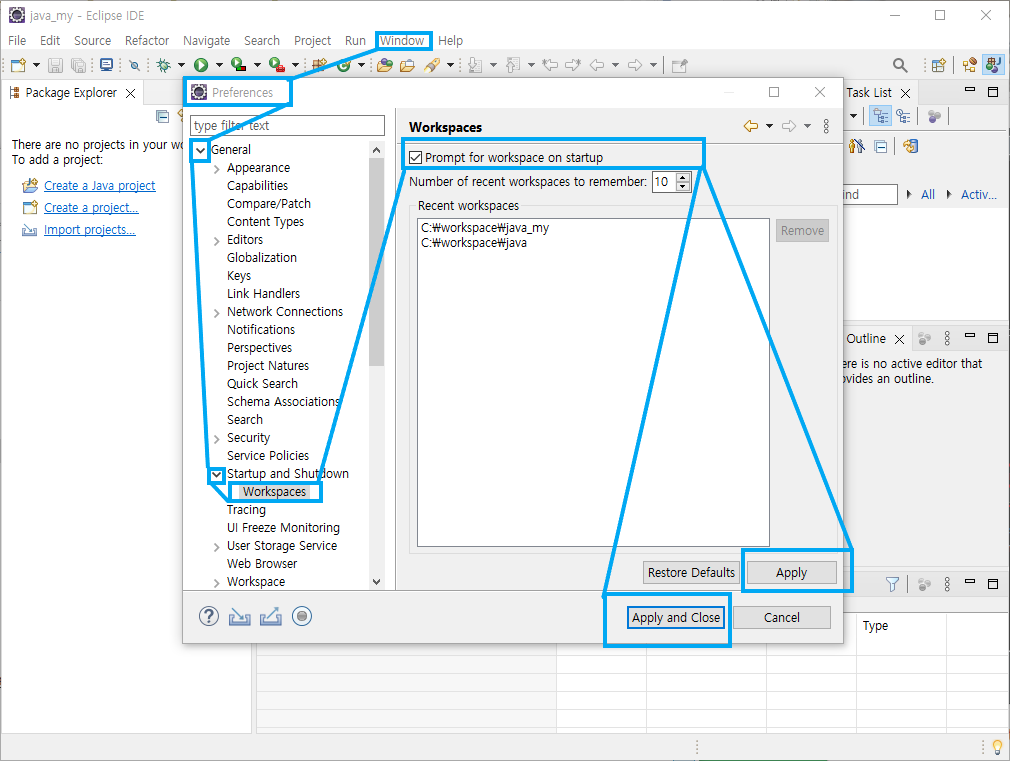Click the Apply button

pos(791,573)
